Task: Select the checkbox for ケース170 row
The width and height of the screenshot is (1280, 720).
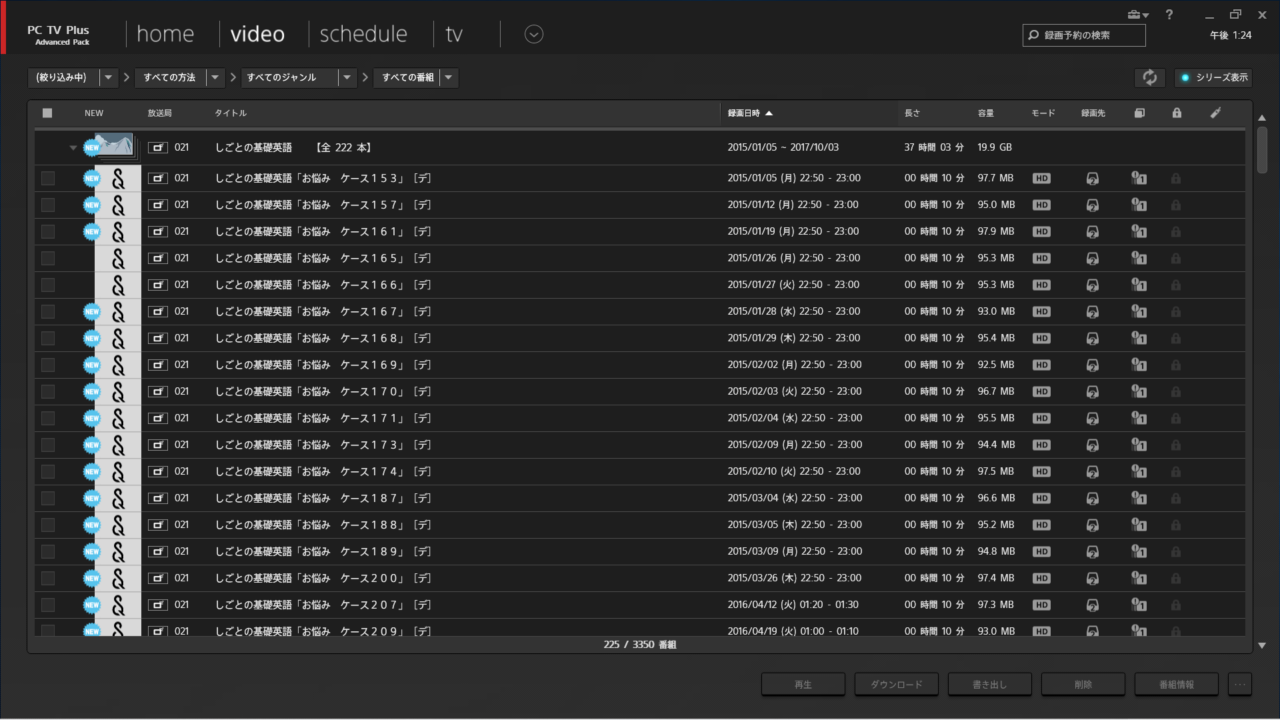Action: 47,391
